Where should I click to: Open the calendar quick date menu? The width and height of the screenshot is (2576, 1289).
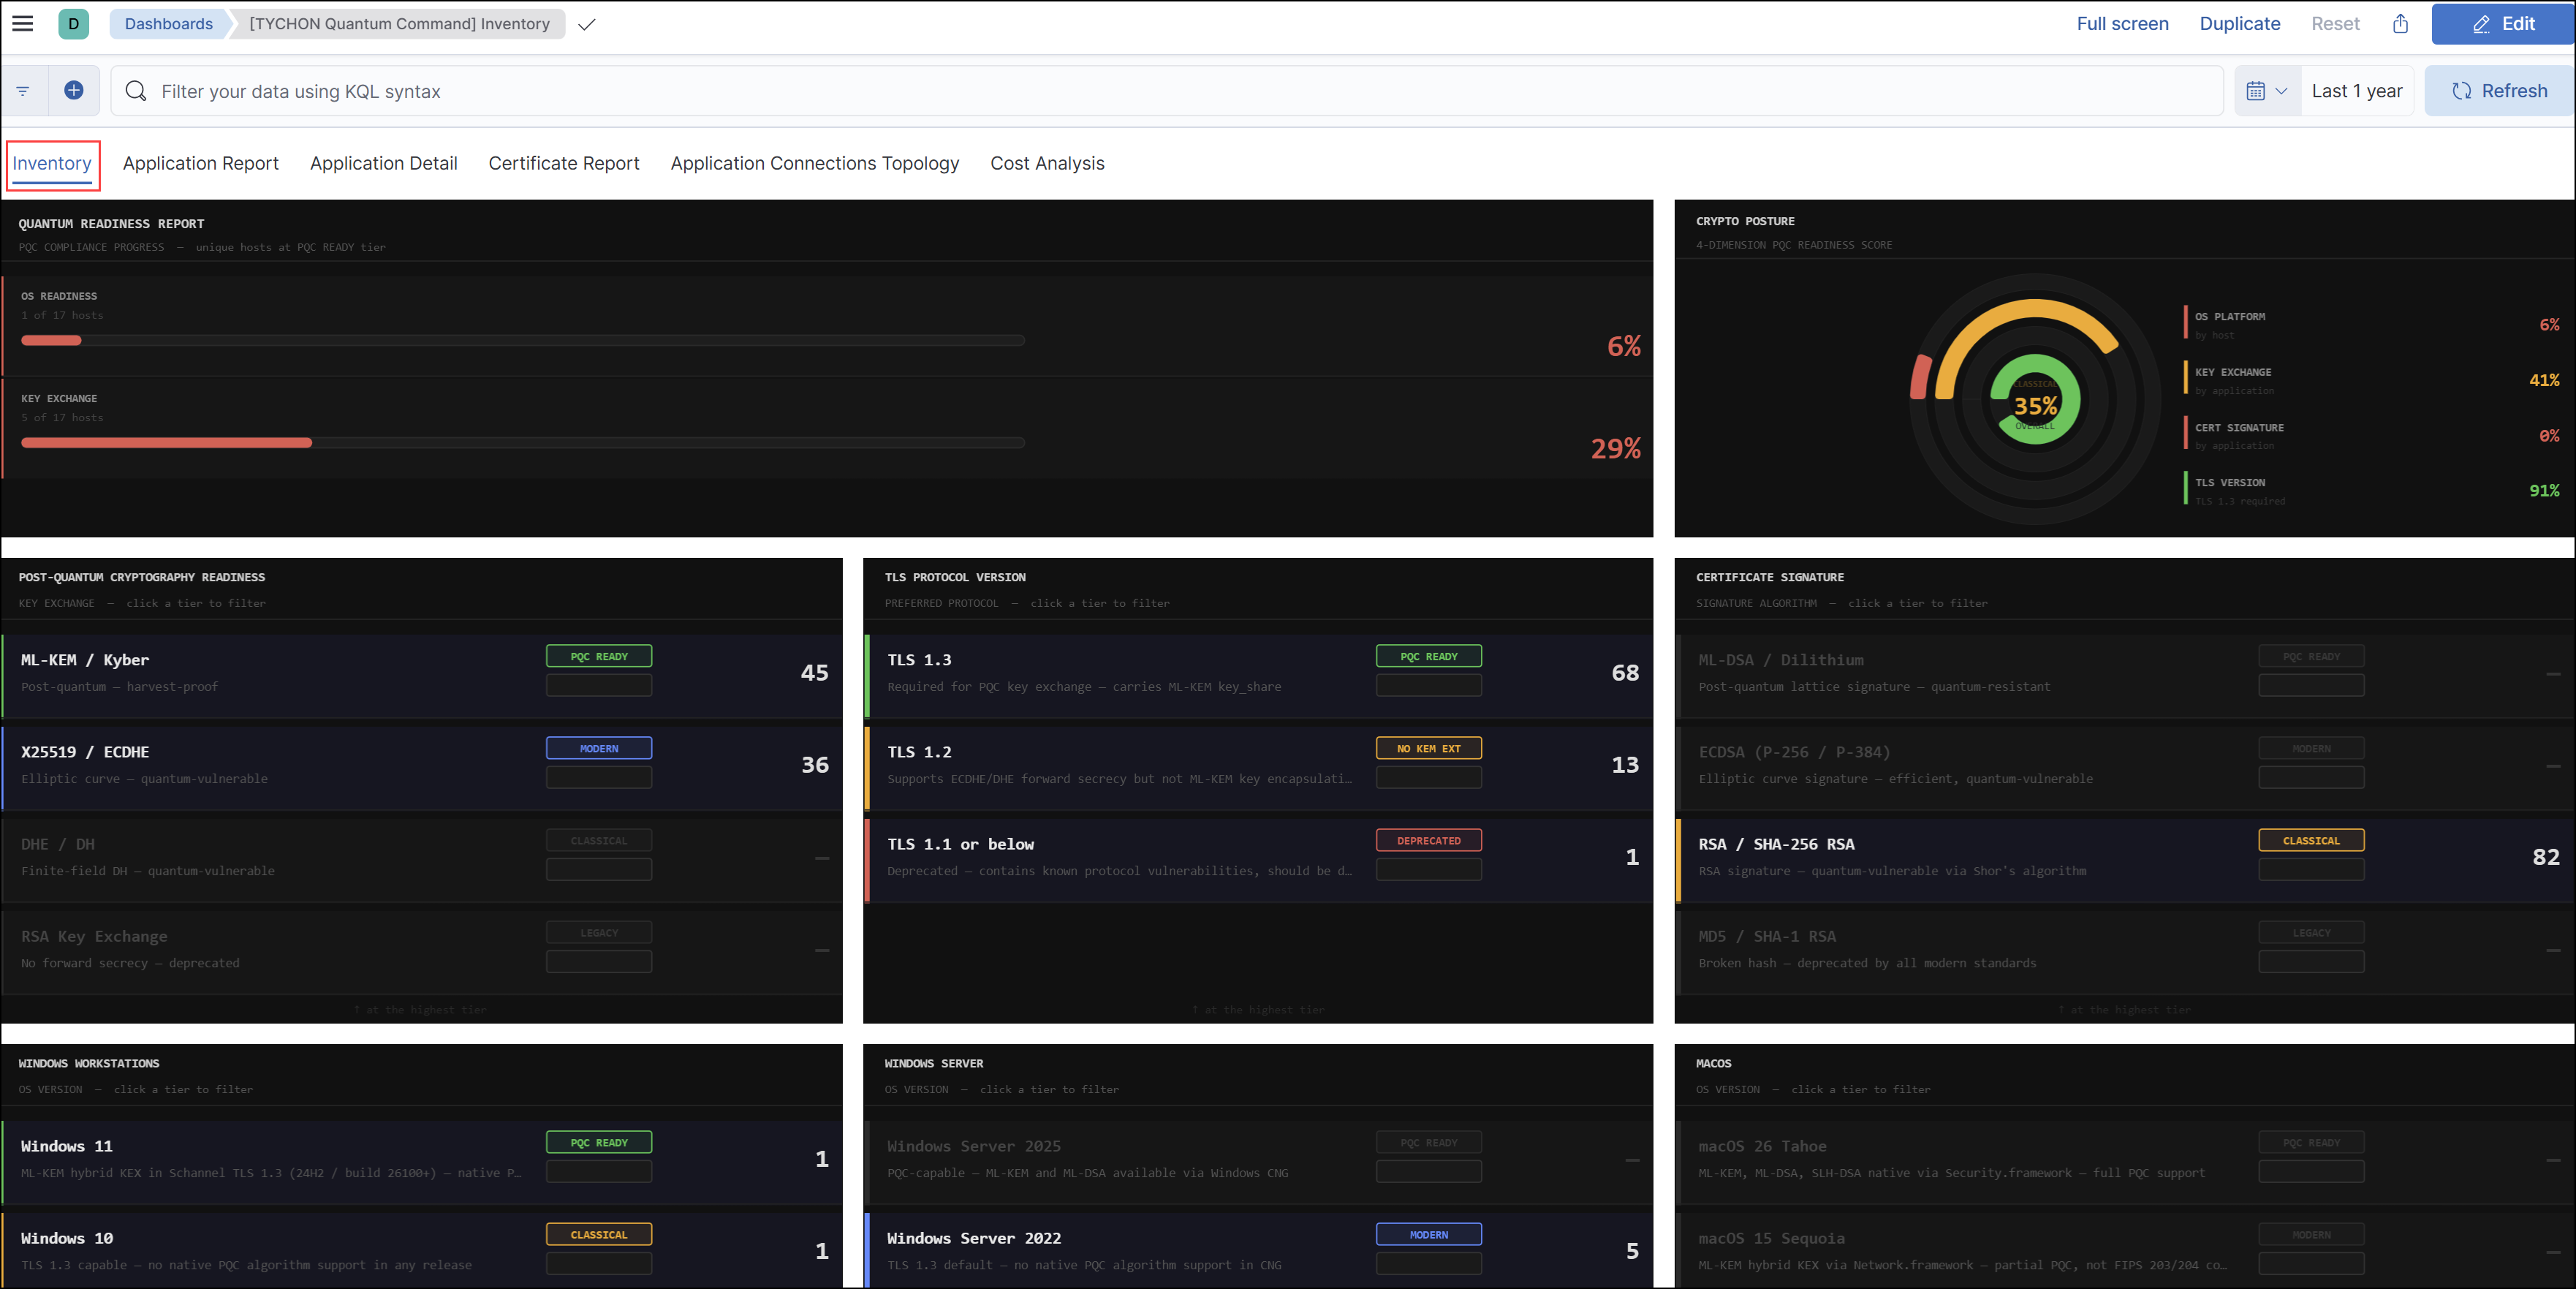[x=2267, y=91]
